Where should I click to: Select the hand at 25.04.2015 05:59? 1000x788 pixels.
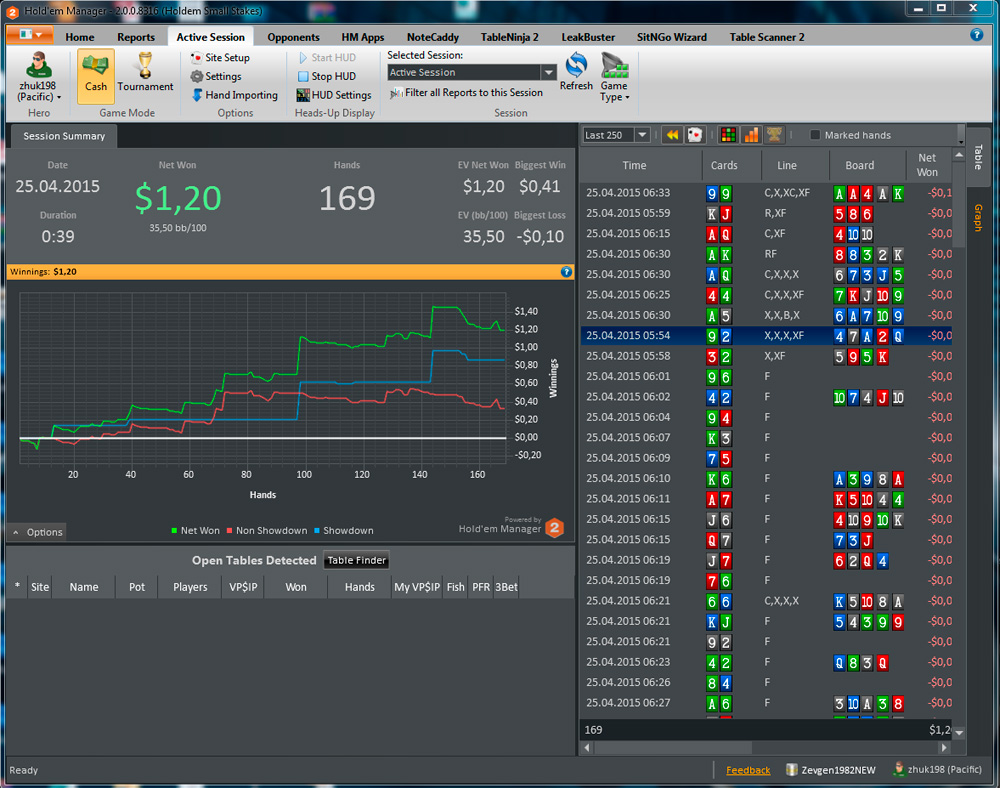[766, 213]
